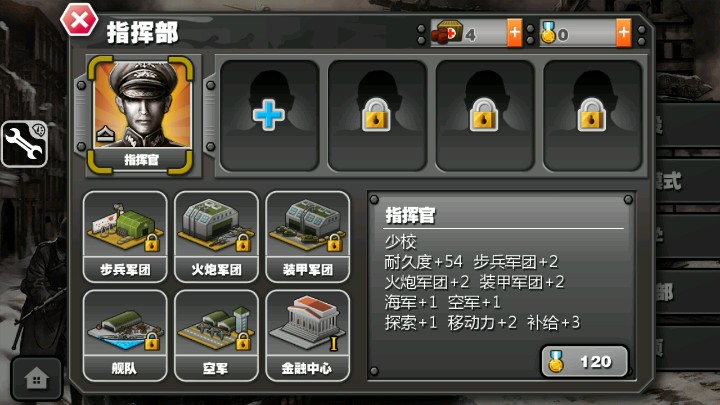Viewport: 720px width, 405px height.
Task: Open the 装甲军团 armor building
Action: [308, 236]
